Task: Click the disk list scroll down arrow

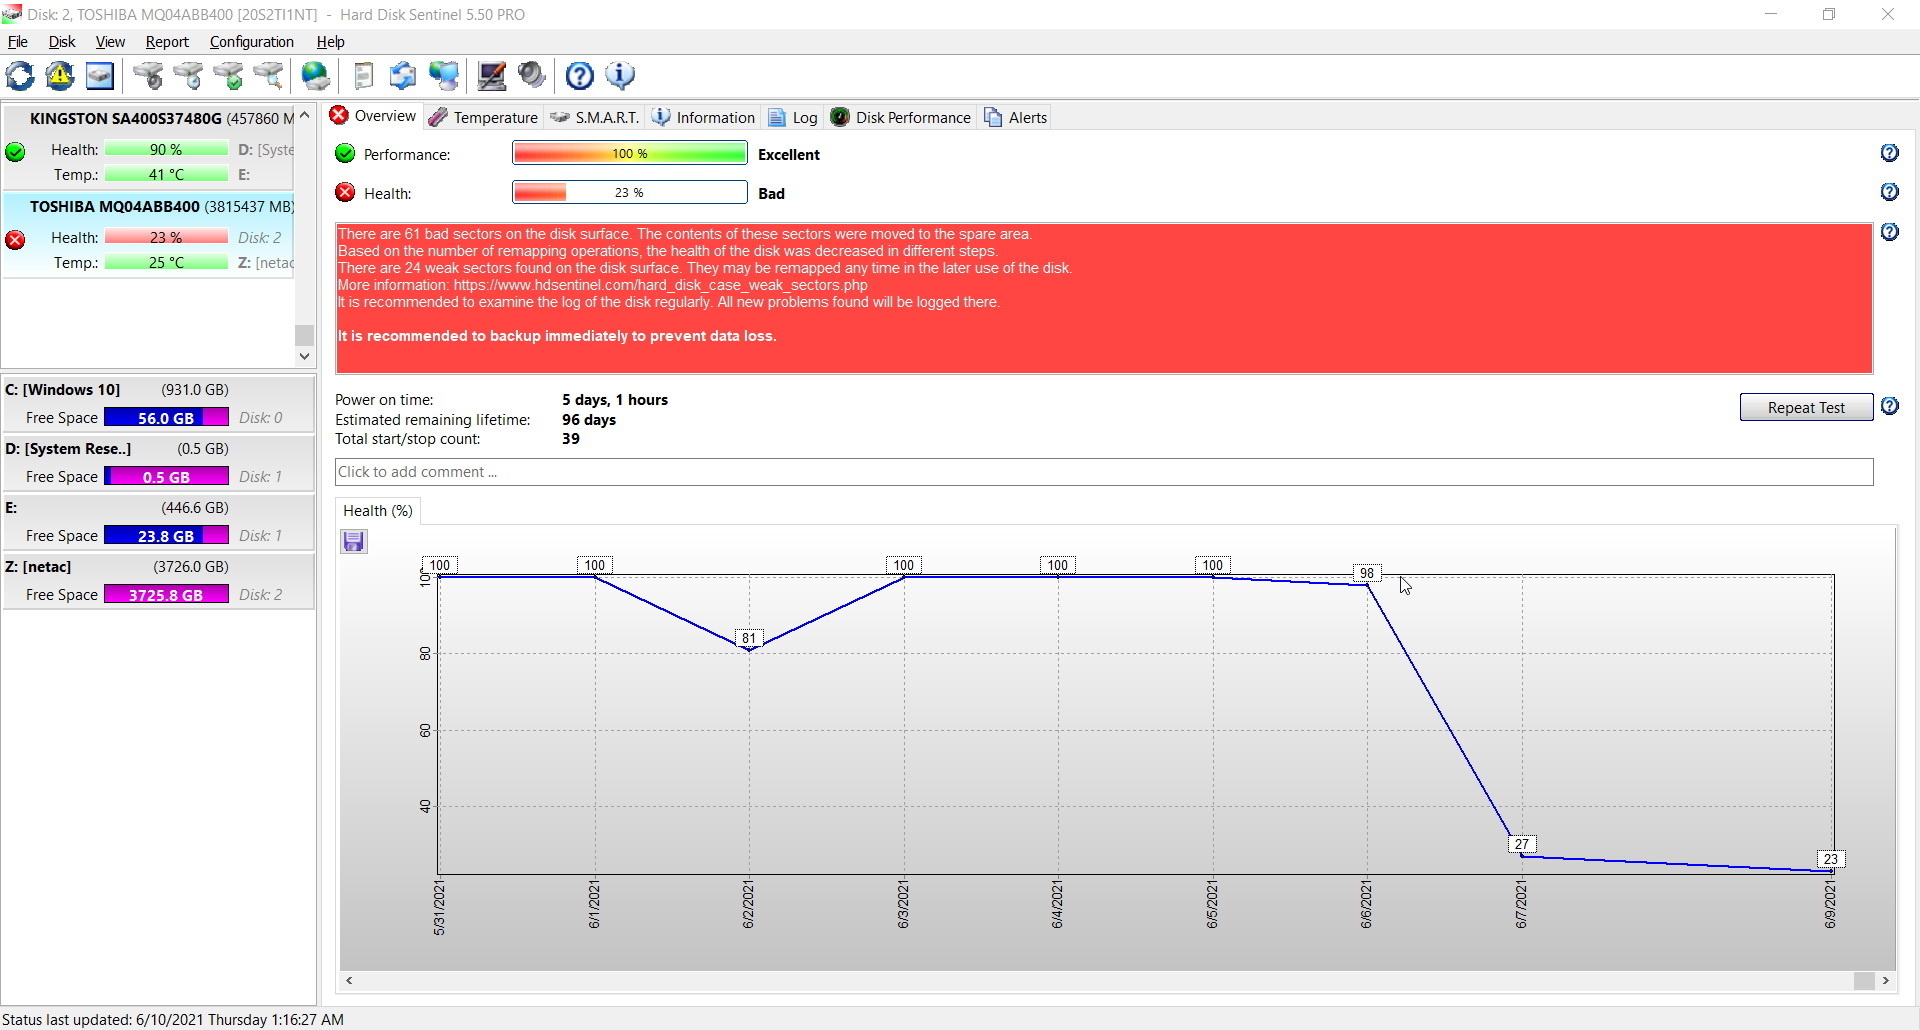Action: tap(304, 356)
